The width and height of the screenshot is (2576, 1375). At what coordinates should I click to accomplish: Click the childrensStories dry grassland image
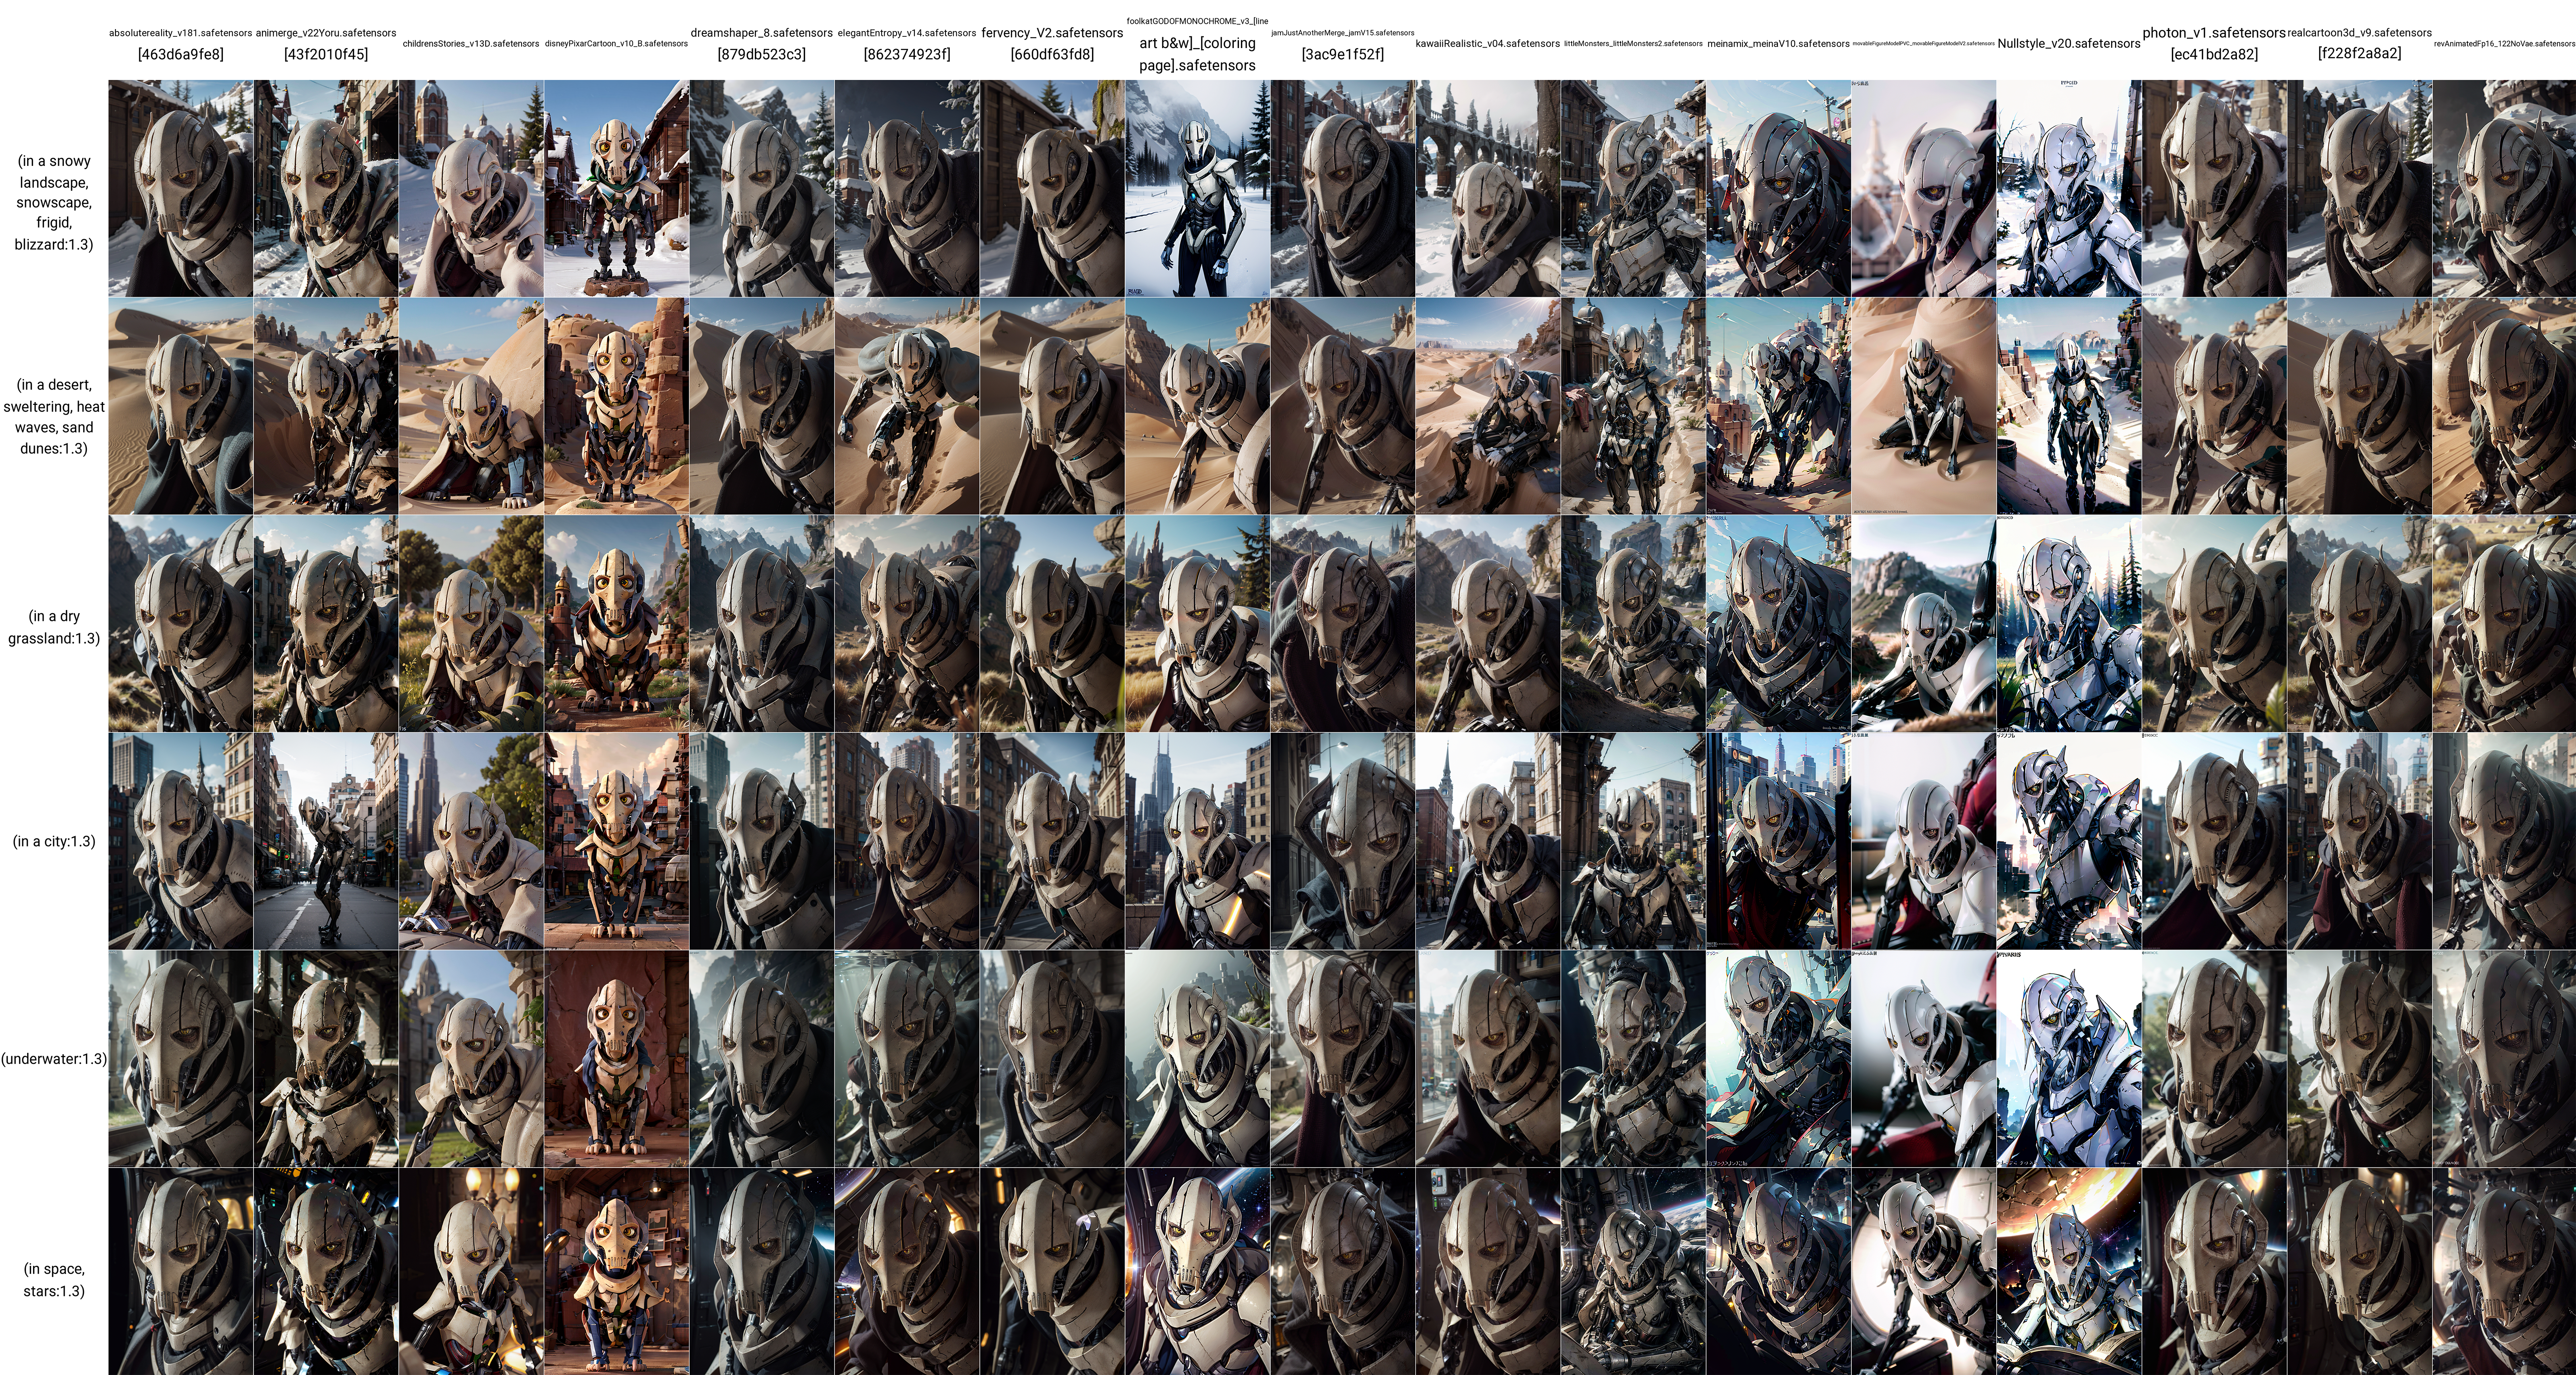point(471,623)
